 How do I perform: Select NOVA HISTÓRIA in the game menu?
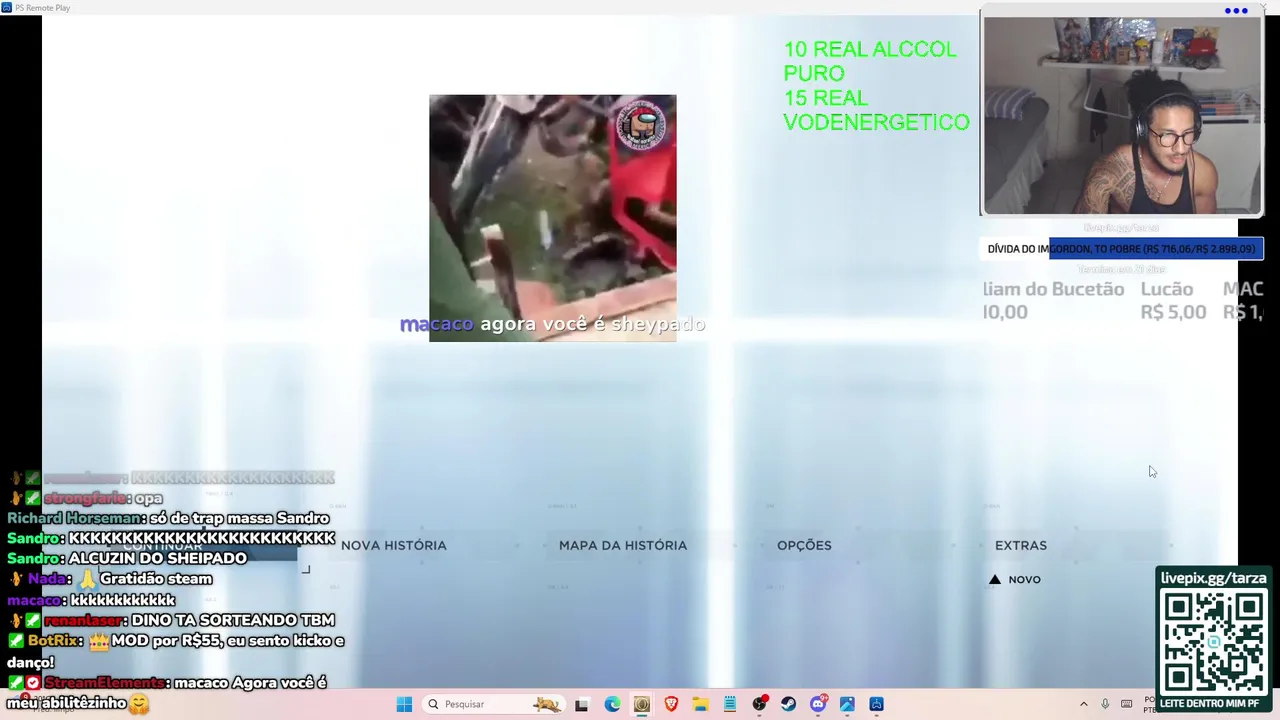[x=393, y=545]
